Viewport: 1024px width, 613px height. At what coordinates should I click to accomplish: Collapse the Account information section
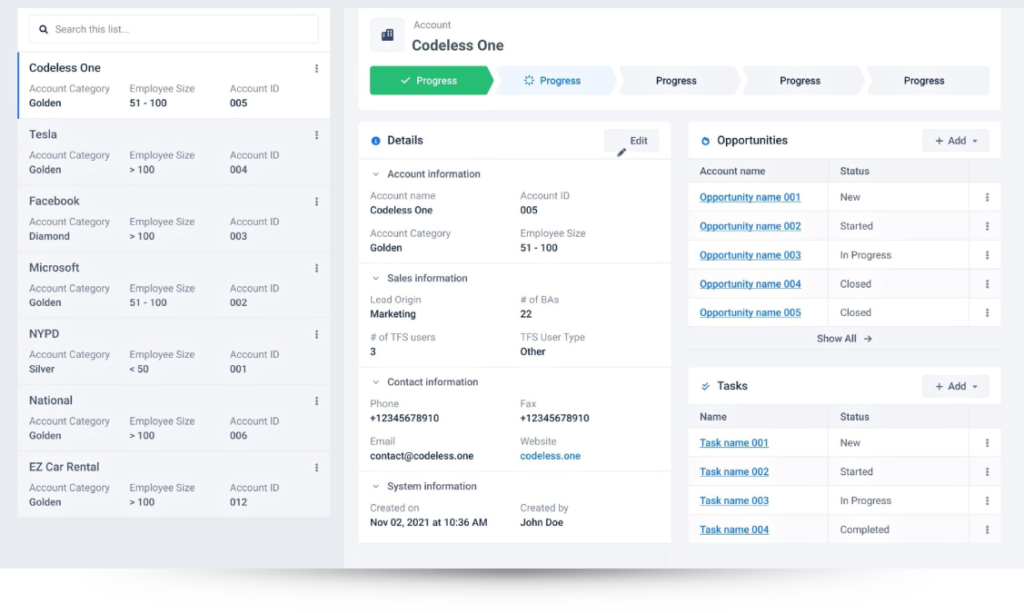point(376,174)
